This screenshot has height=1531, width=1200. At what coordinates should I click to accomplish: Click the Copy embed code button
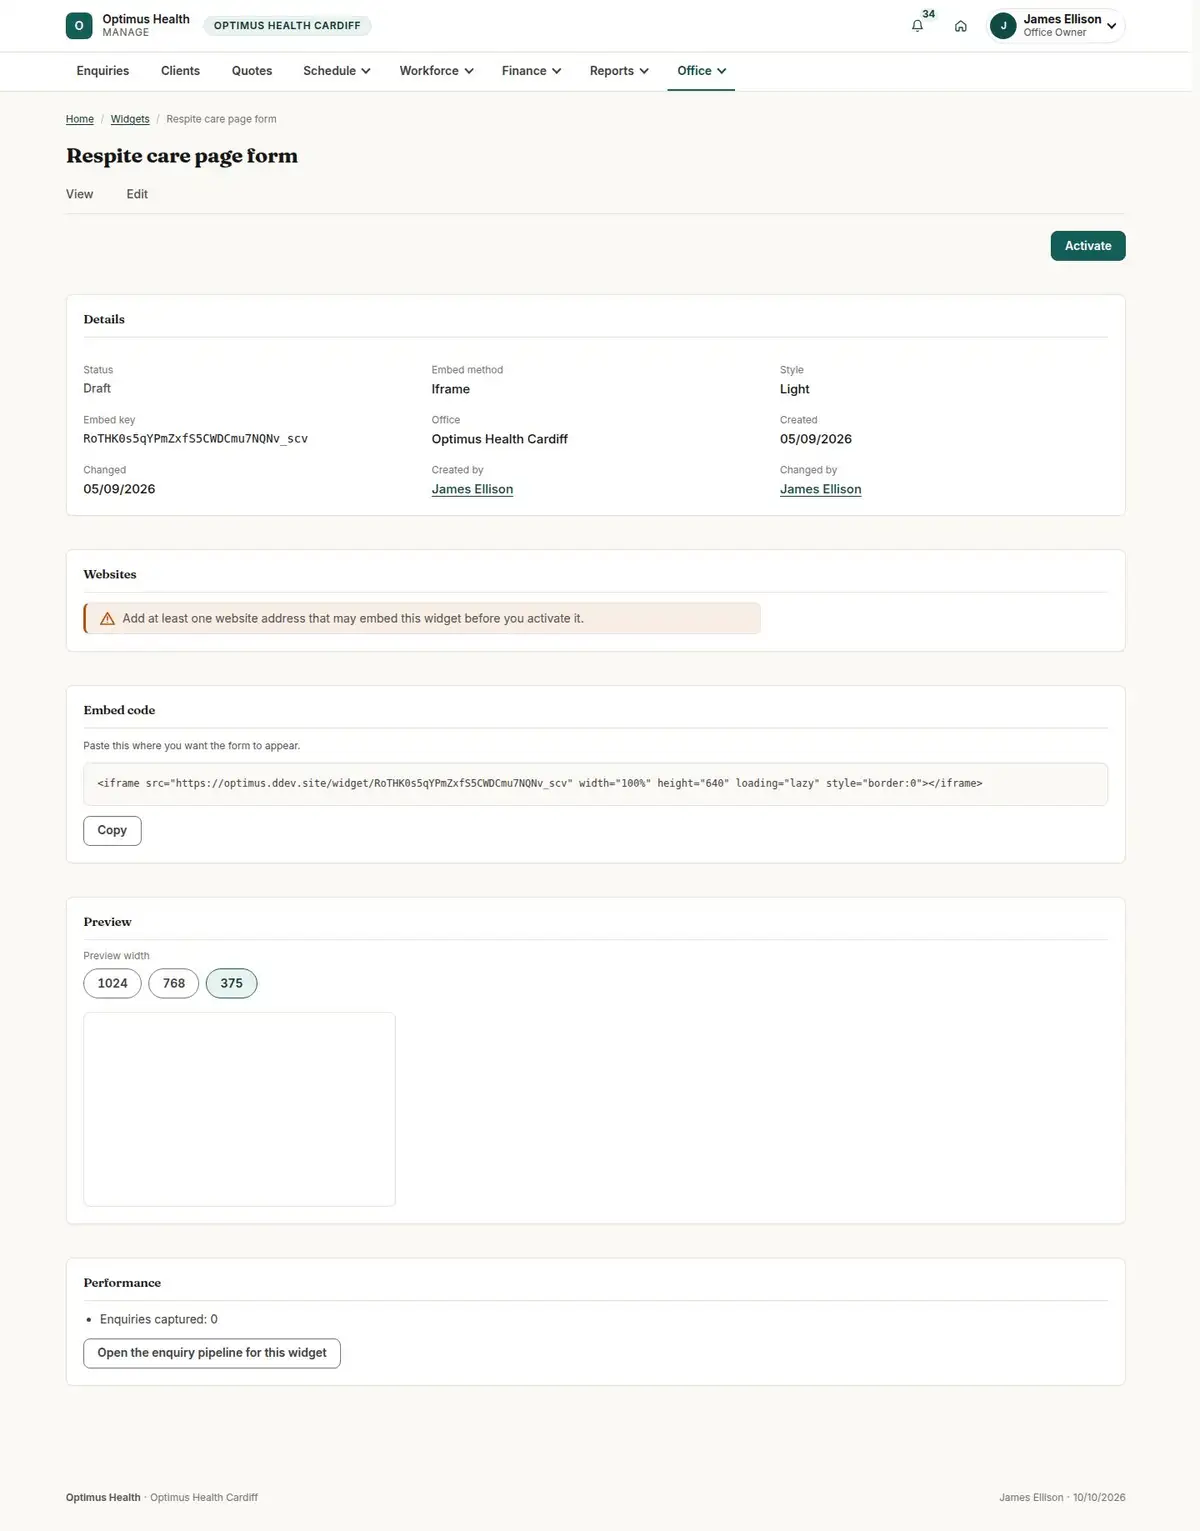coord(112,831)
